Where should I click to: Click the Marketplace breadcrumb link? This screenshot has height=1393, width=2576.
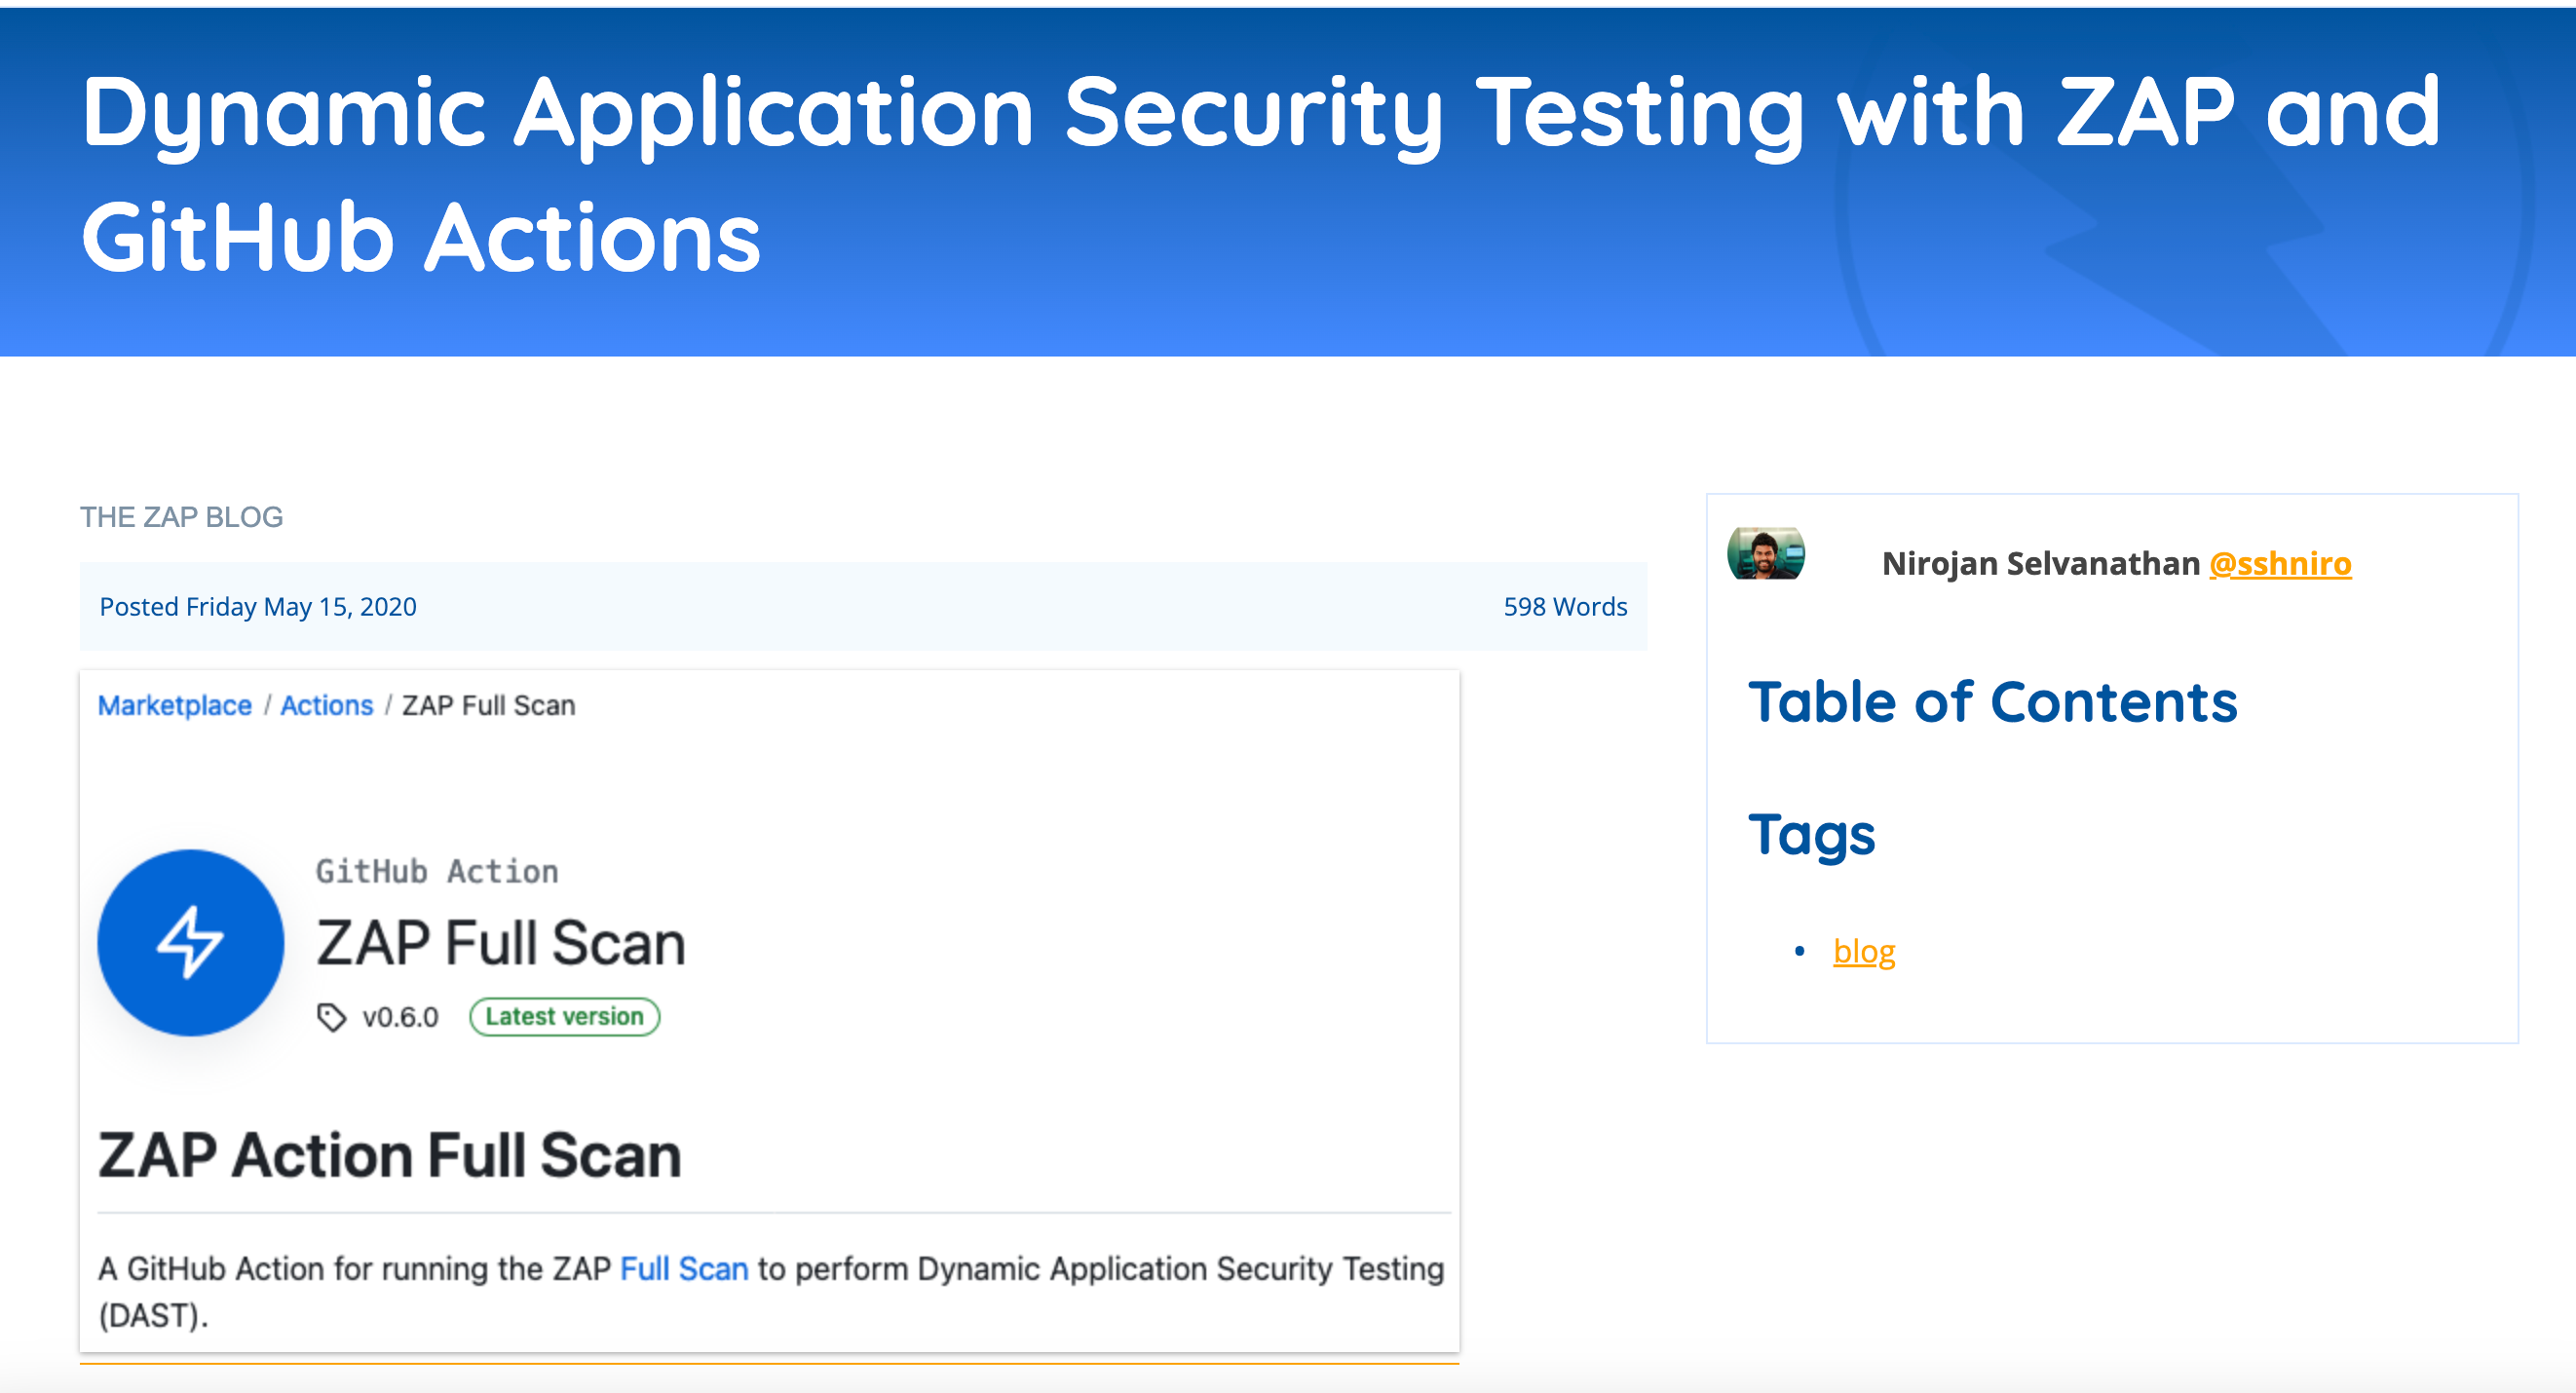point(174,705)
